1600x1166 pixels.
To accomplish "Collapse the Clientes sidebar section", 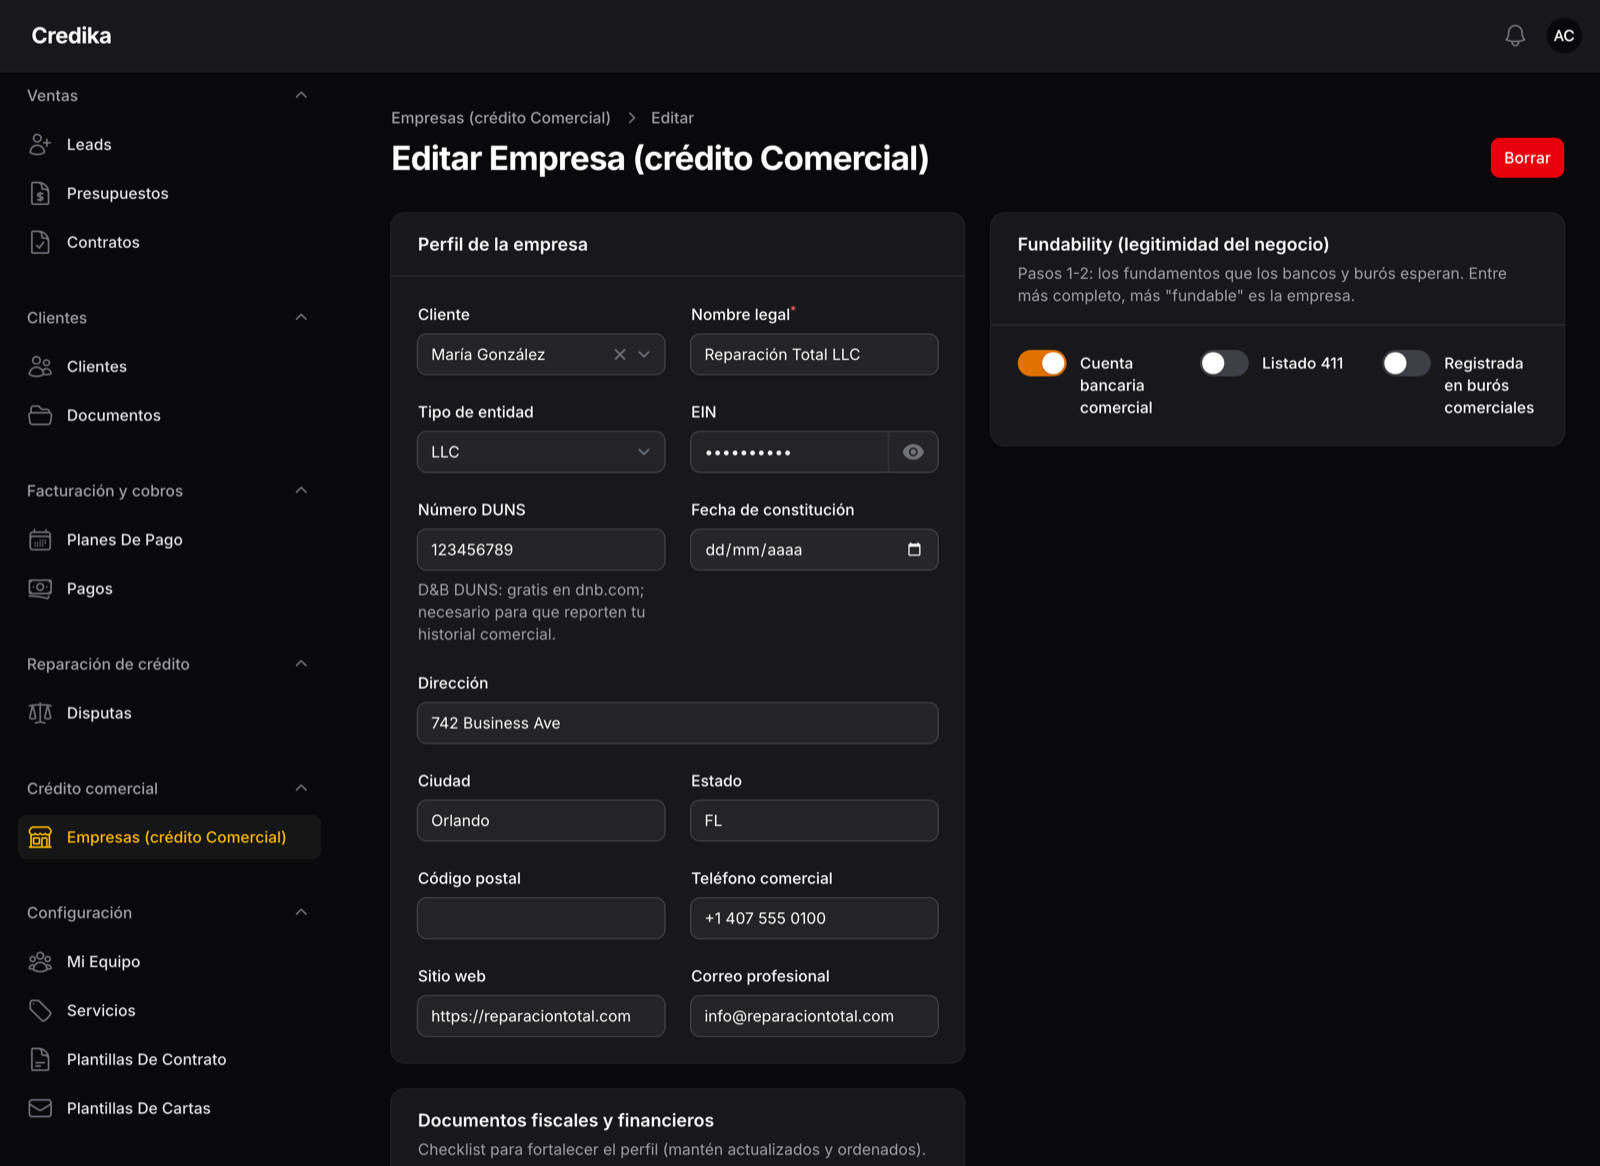I will 301,318.
